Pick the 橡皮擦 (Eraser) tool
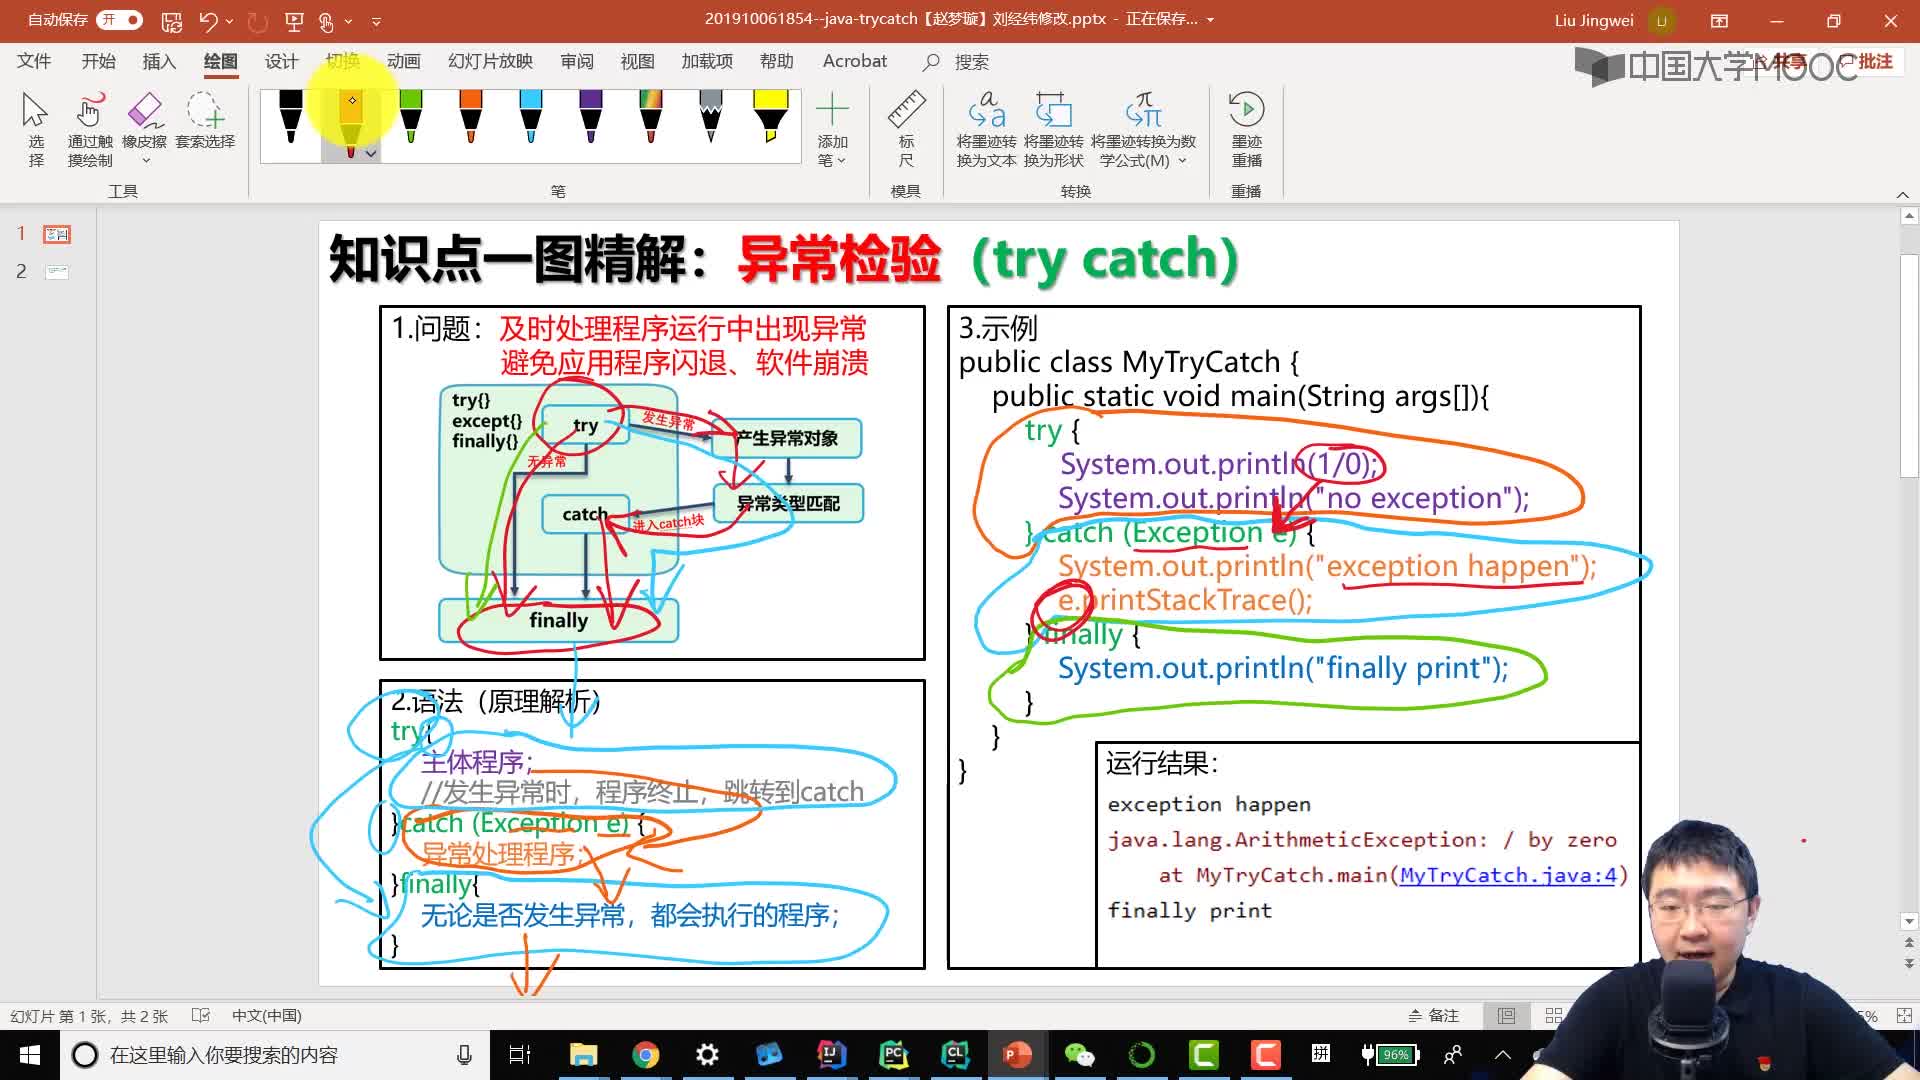This screenshot has height=1080, width=1920. (145, 120)
